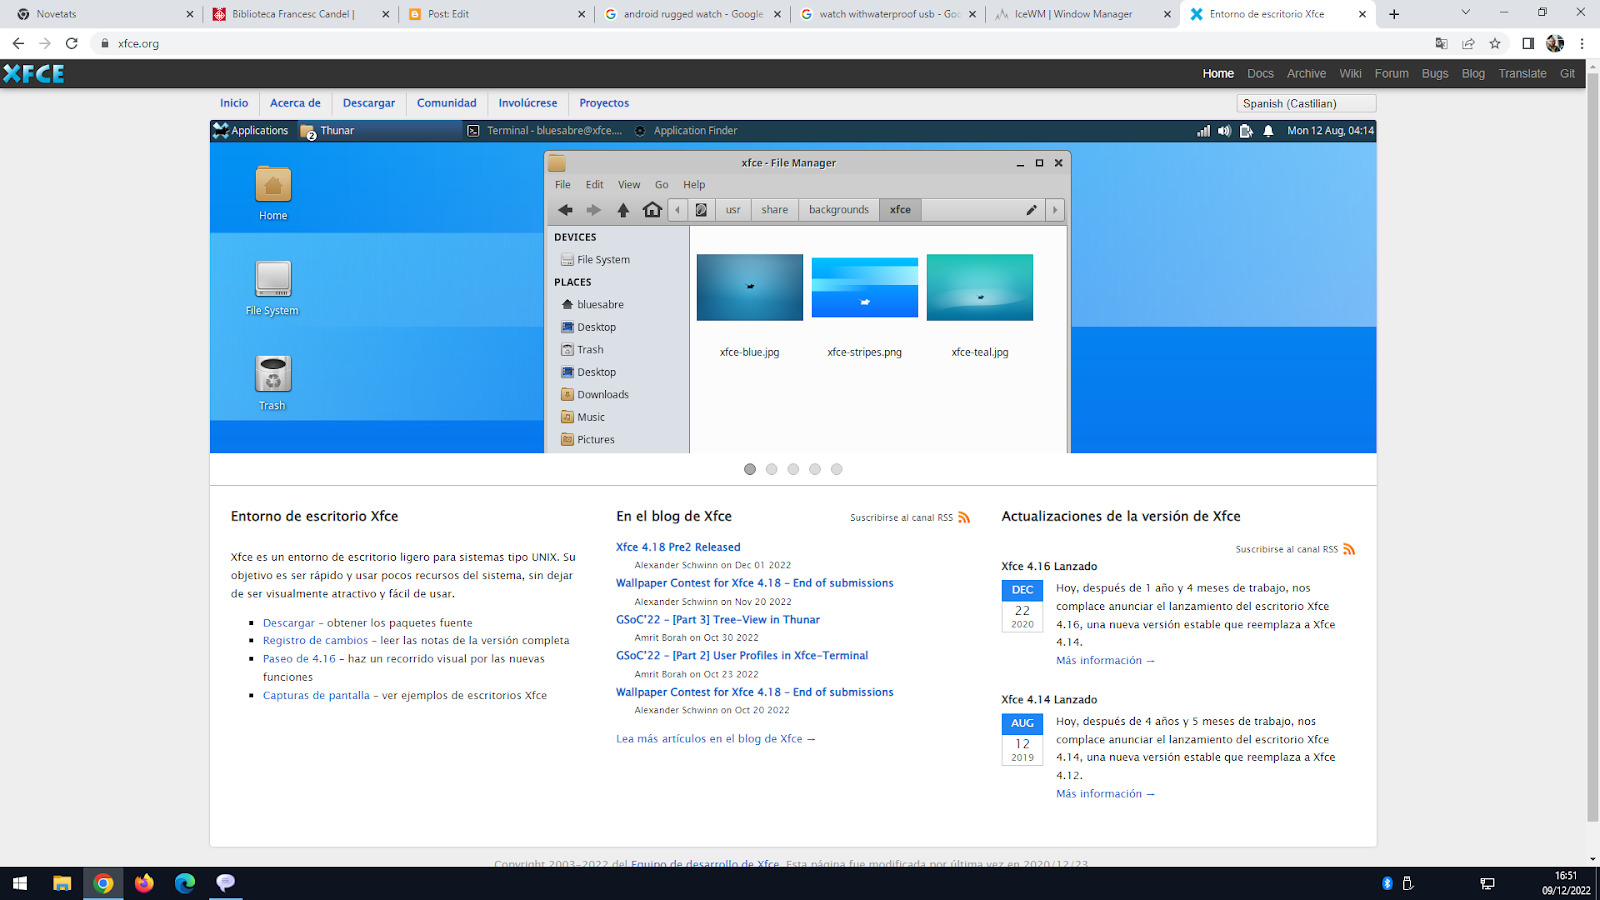Switch to android rugged watch Google tab

[692, 14]
